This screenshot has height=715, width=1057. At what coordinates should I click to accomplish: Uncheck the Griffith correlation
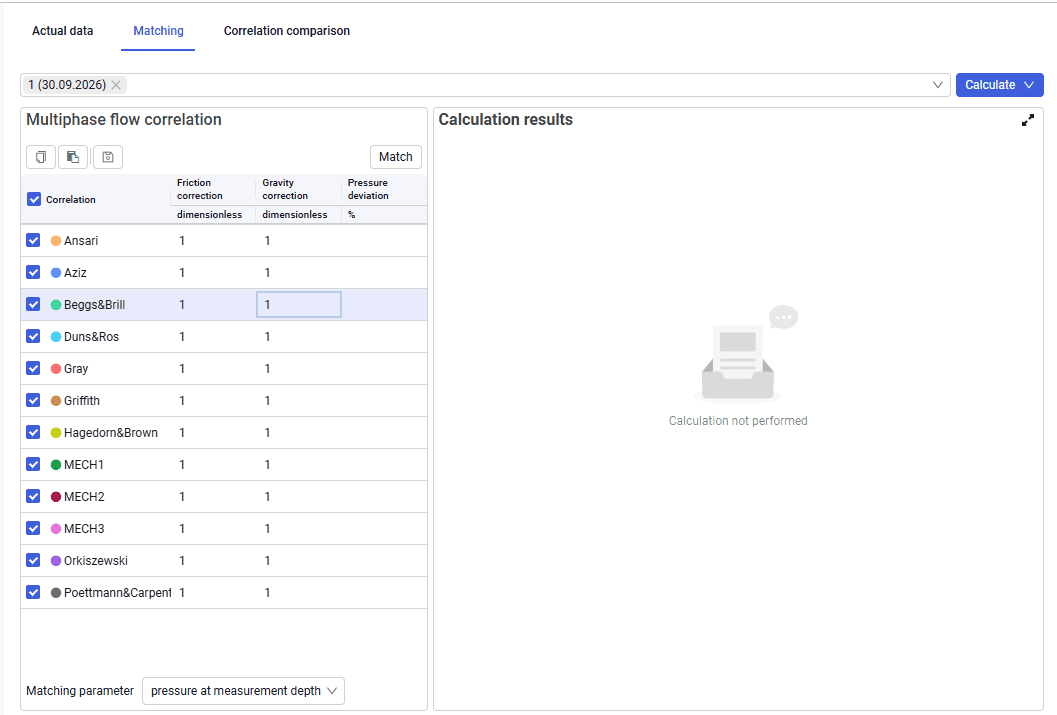[33, 400]
